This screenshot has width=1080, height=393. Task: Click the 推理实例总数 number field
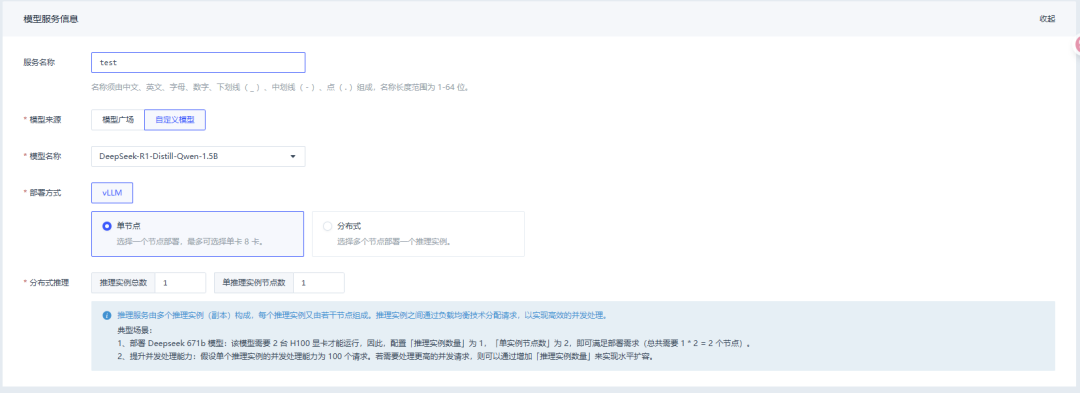(180, 283)
